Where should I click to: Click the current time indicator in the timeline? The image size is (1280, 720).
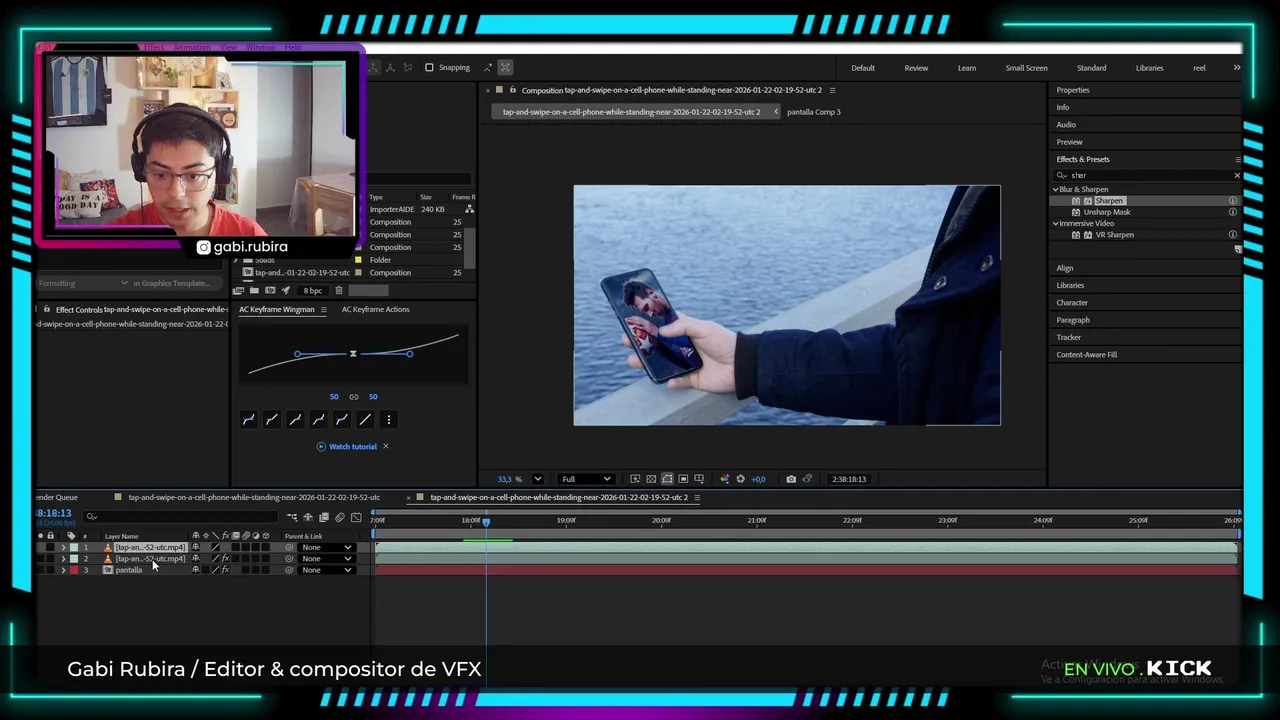click(x=486, y=522)
